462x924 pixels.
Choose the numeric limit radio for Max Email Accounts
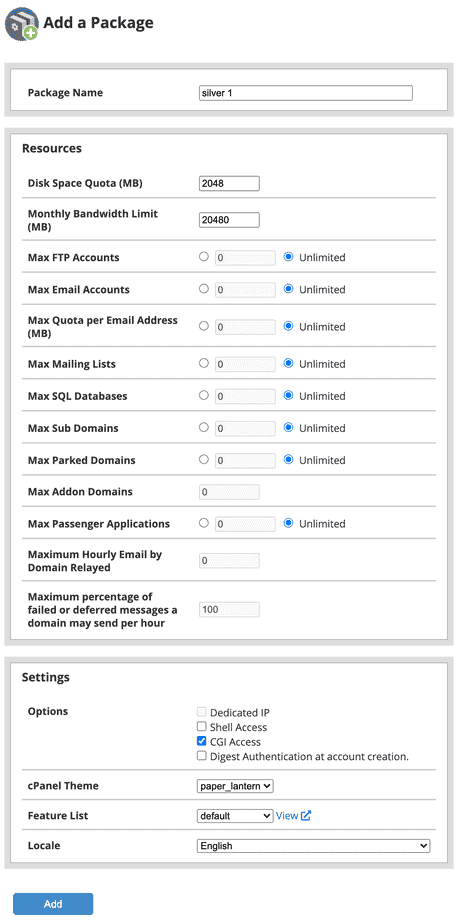click(204, 289)
